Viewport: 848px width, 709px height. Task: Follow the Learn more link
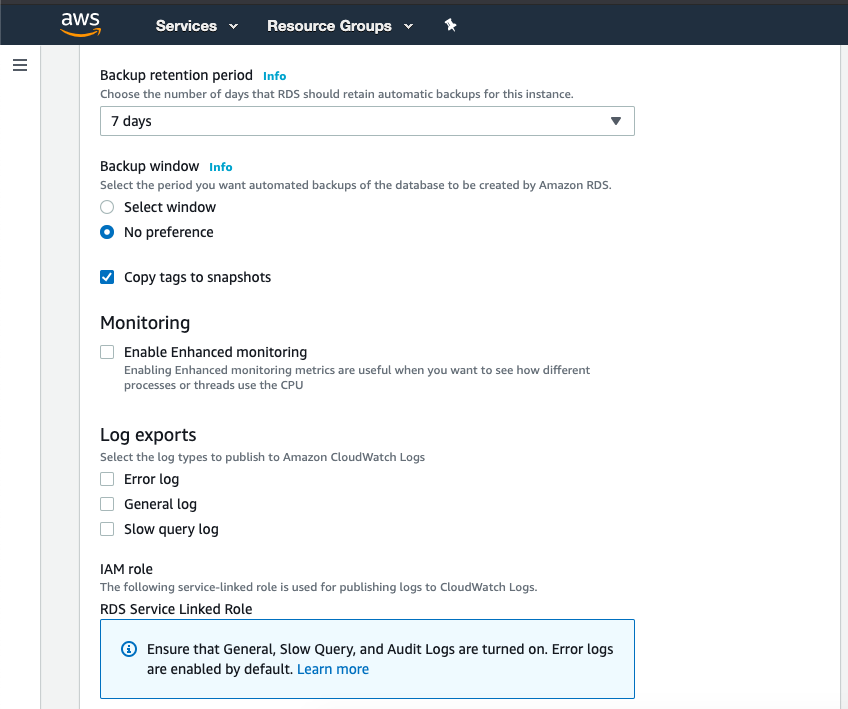click(333, 669)
